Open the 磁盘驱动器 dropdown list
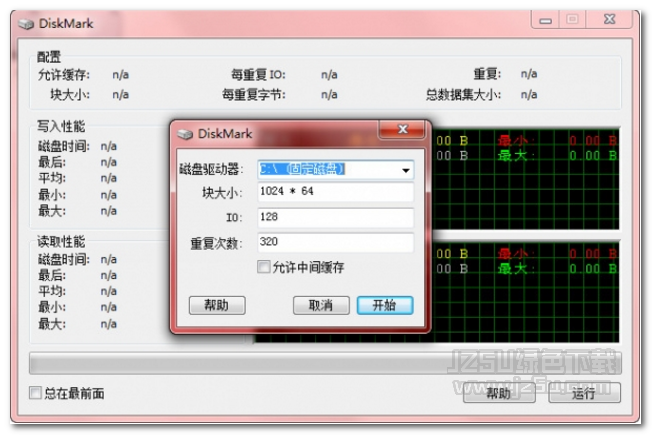Image resolution: width=652 pixels, height=435 pixels. click(x=405, y=170)
